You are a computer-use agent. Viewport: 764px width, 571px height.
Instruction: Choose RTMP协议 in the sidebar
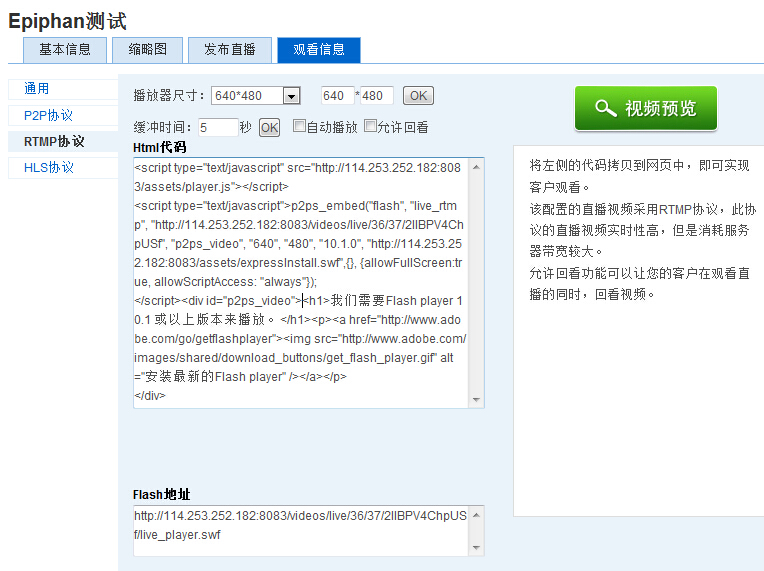pyautogui.click(x=54, y=142)
